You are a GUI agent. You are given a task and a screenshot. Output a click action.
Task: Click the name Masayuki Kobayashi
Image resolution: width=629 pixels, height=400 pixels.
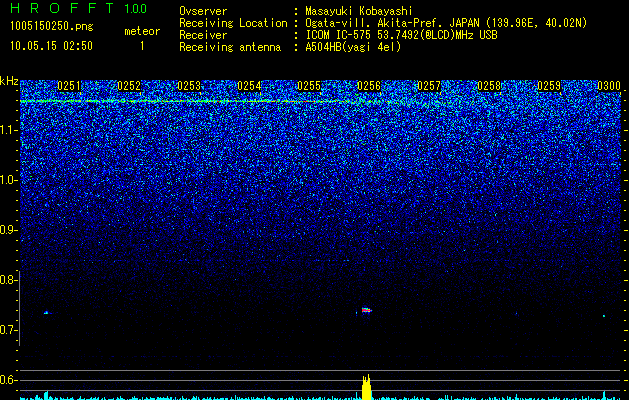pos(358,11)
